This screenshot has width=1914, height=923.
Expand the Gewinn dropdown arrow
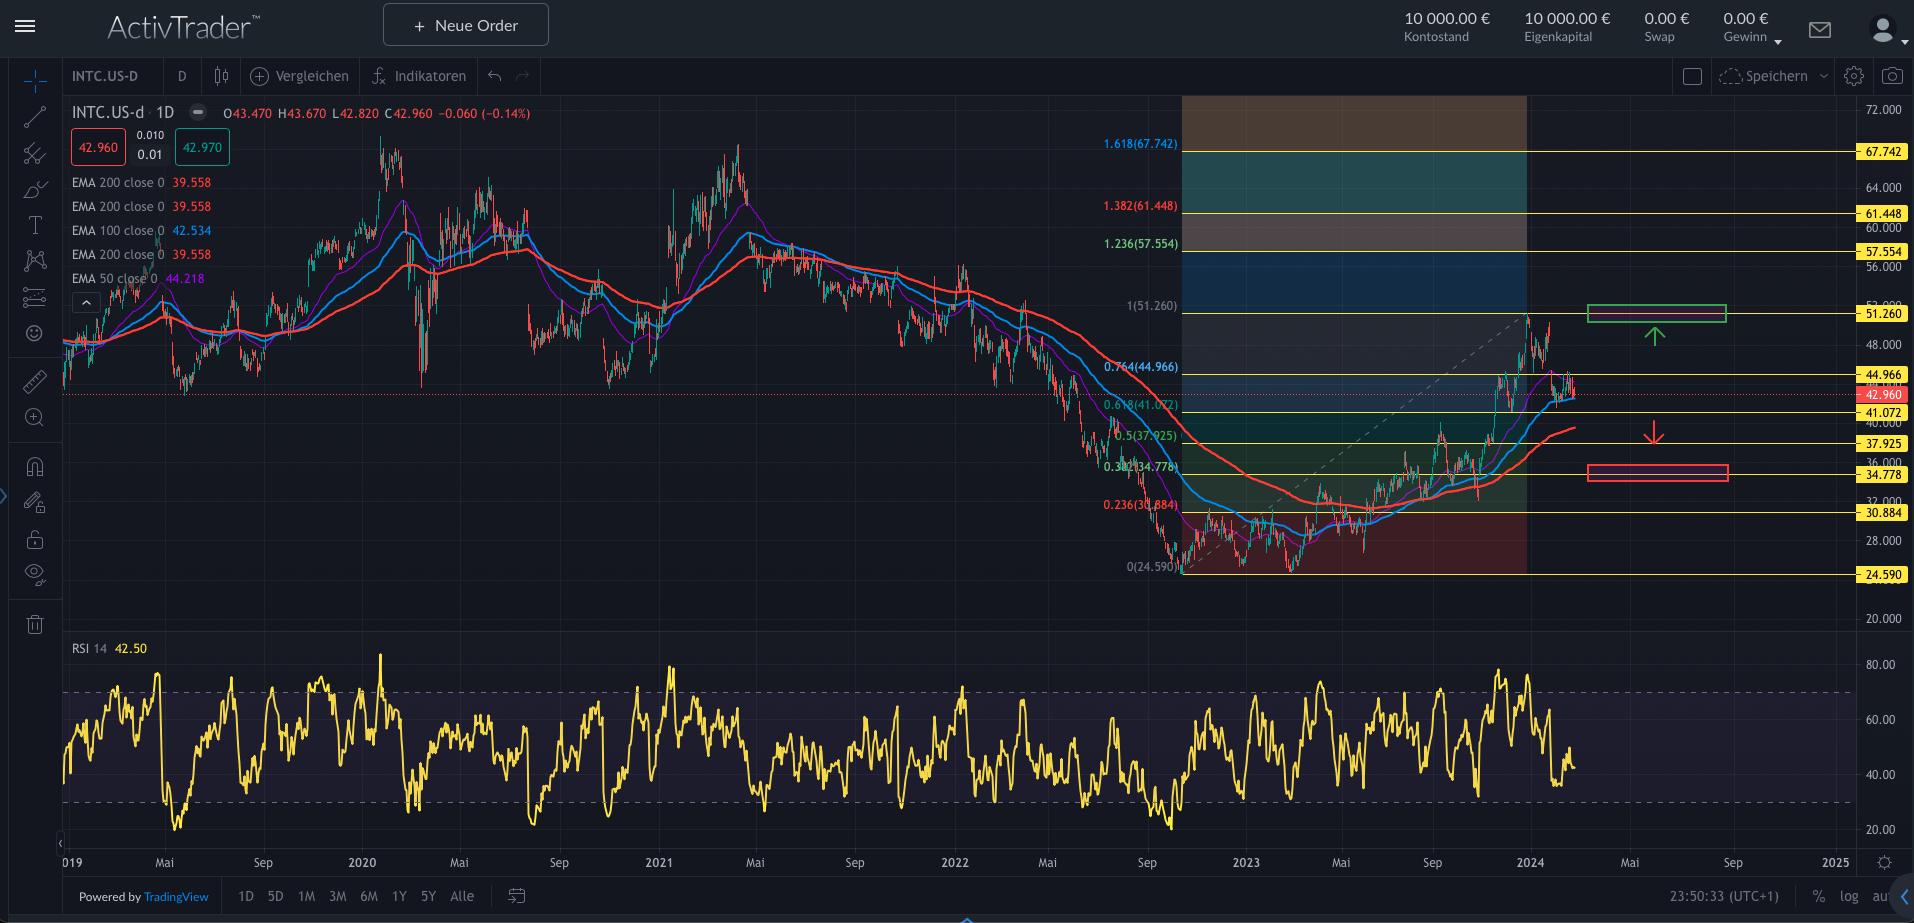pyautogui.click(x=1777, y=42)
